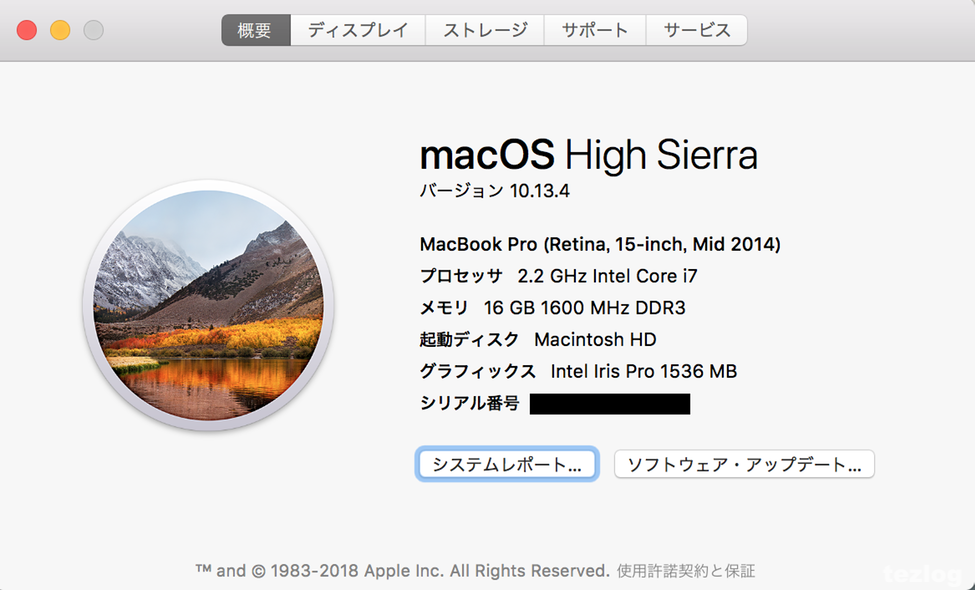
Task: Click the 16 GB 1600 MHz DDR3 value
Action: (585, 308)
